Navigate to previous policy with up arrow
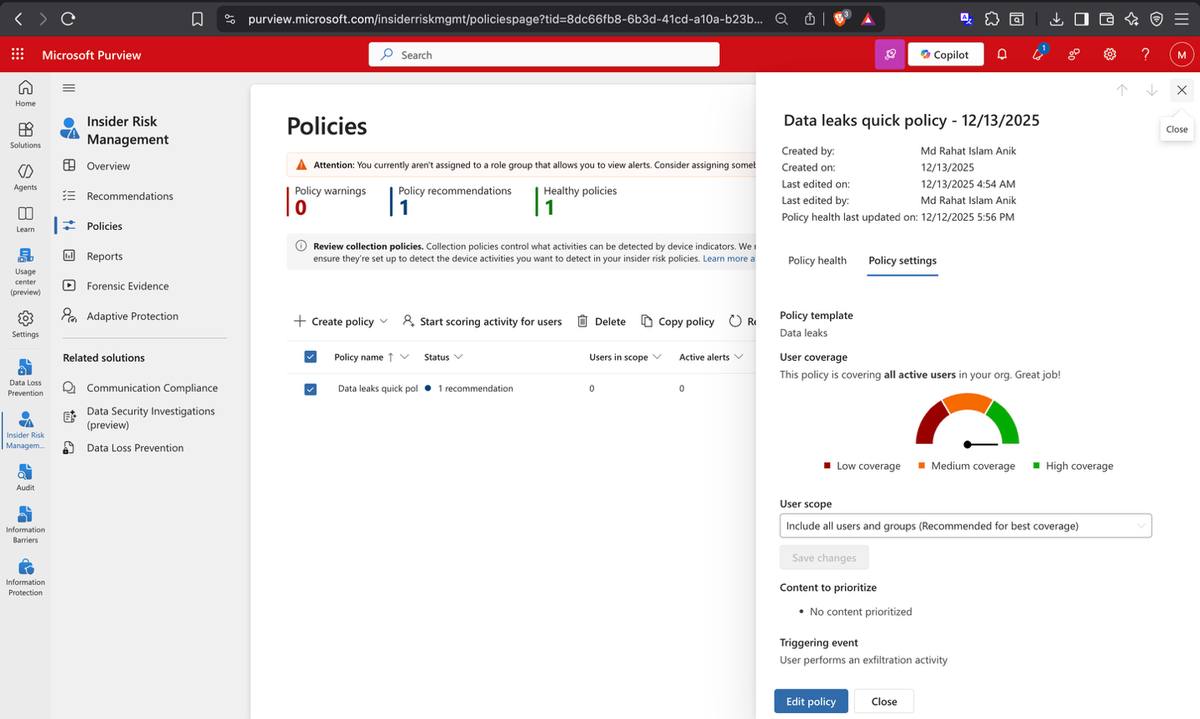 [1122, 90]
